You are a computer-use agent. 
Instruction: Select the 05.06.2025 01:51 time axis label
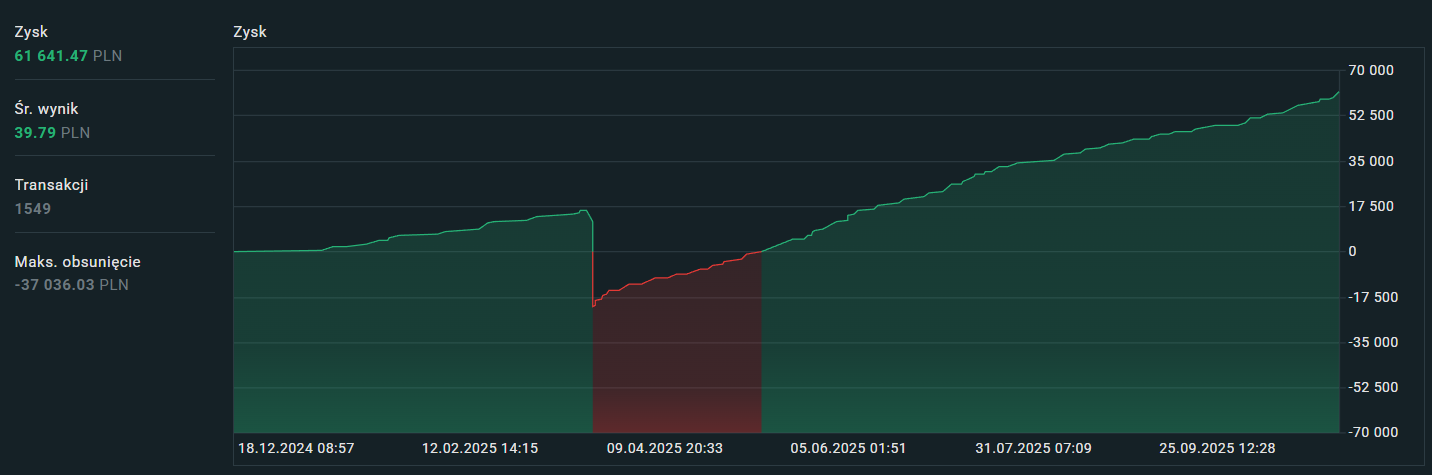pos(848,448)
